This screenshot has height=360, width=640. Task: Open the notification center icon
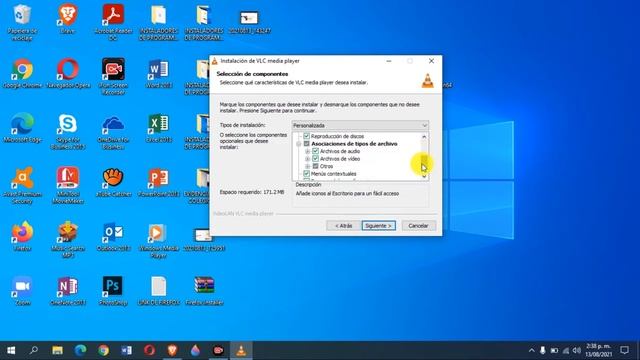point(624,350)
